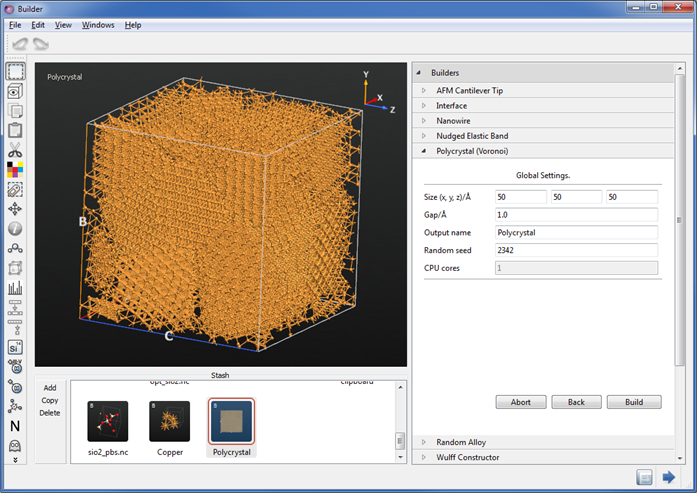Click the redo arrow in toolbar

(x=41, y=44)
